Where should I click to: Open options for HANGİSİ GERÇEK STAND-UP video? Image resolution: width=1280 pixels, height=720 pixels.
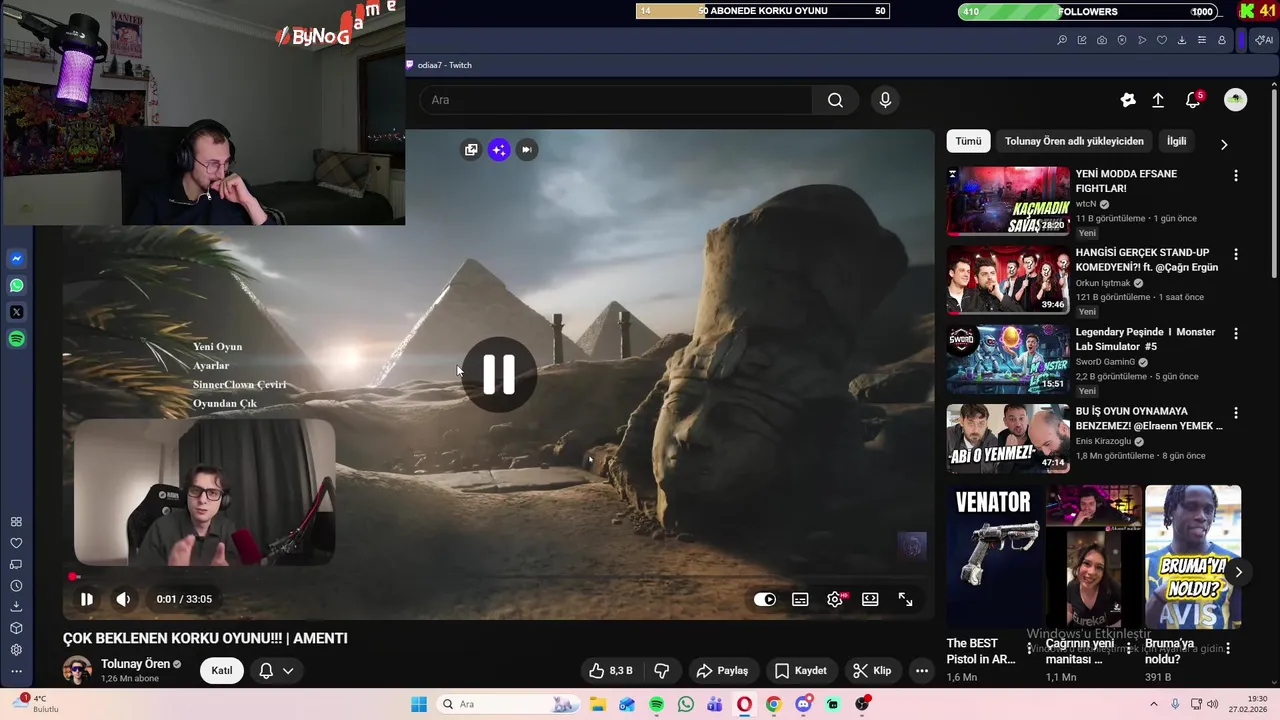1236,255
